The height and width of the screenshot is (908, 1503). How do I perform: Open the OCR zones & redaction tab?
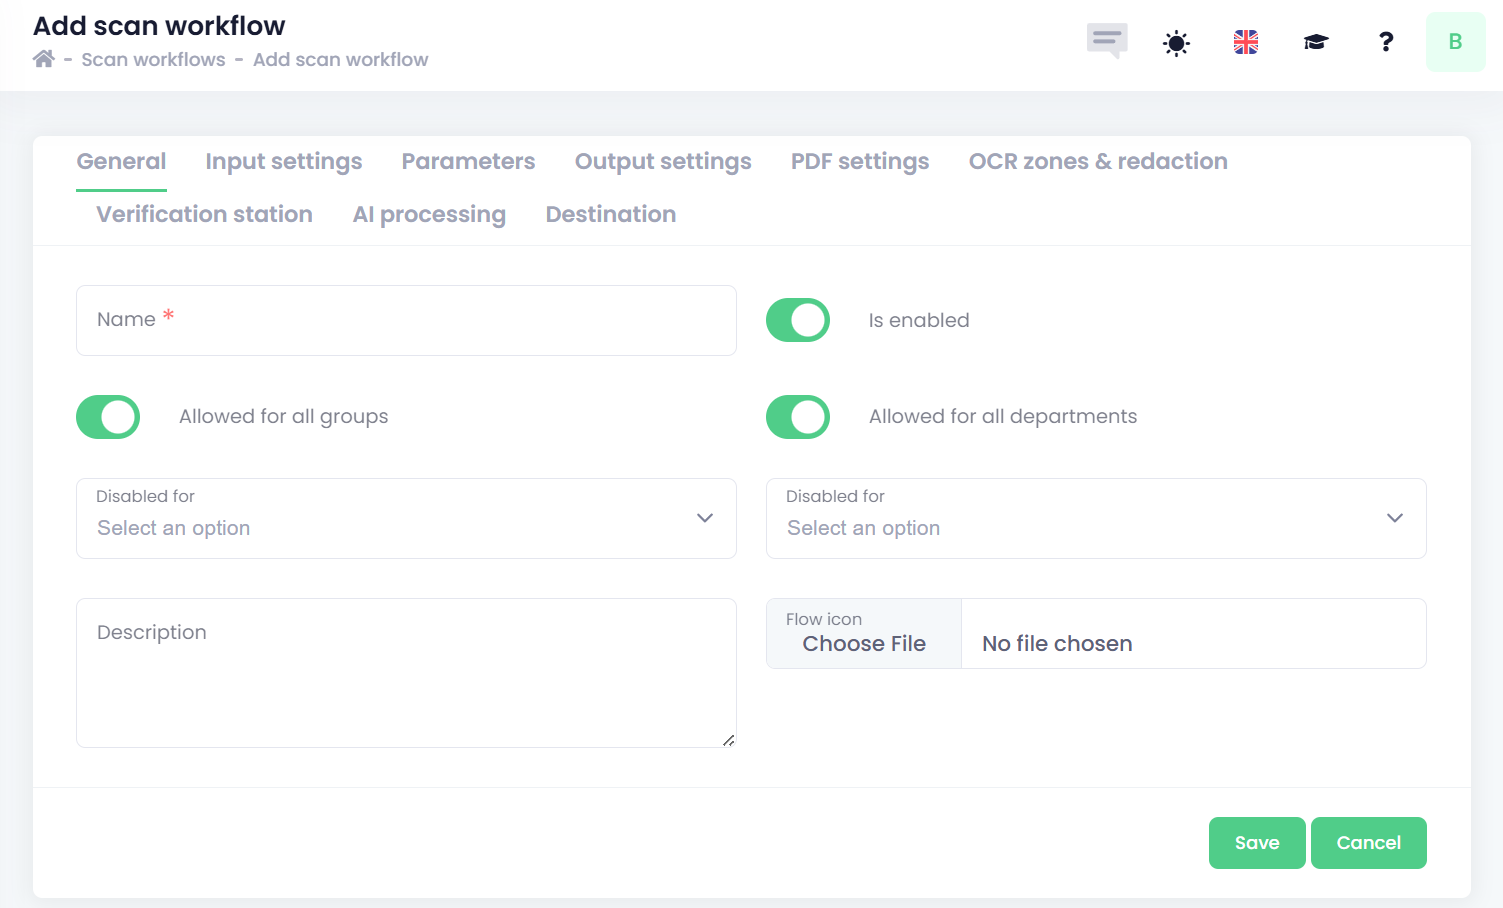coord(1098,162)
